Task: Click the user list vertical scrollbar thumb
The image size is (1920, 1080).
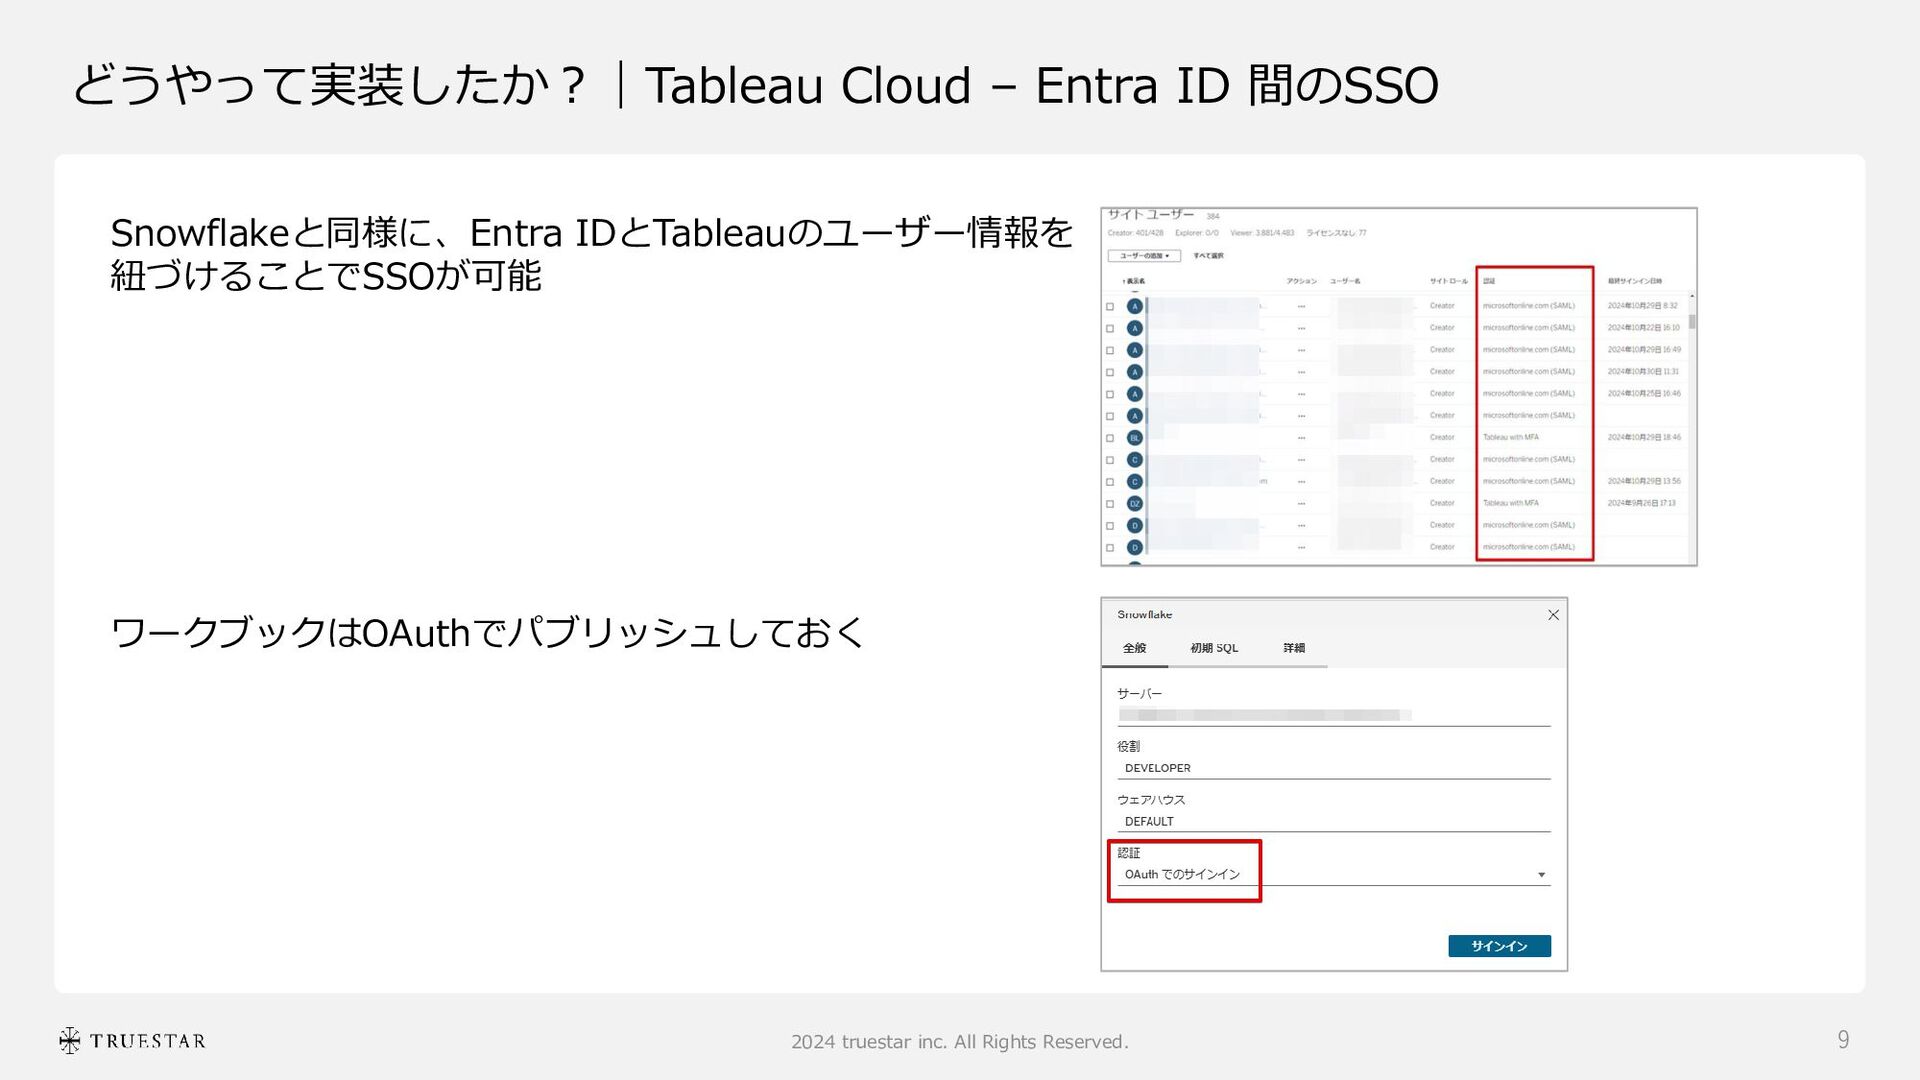Action: coord(1692,322)
